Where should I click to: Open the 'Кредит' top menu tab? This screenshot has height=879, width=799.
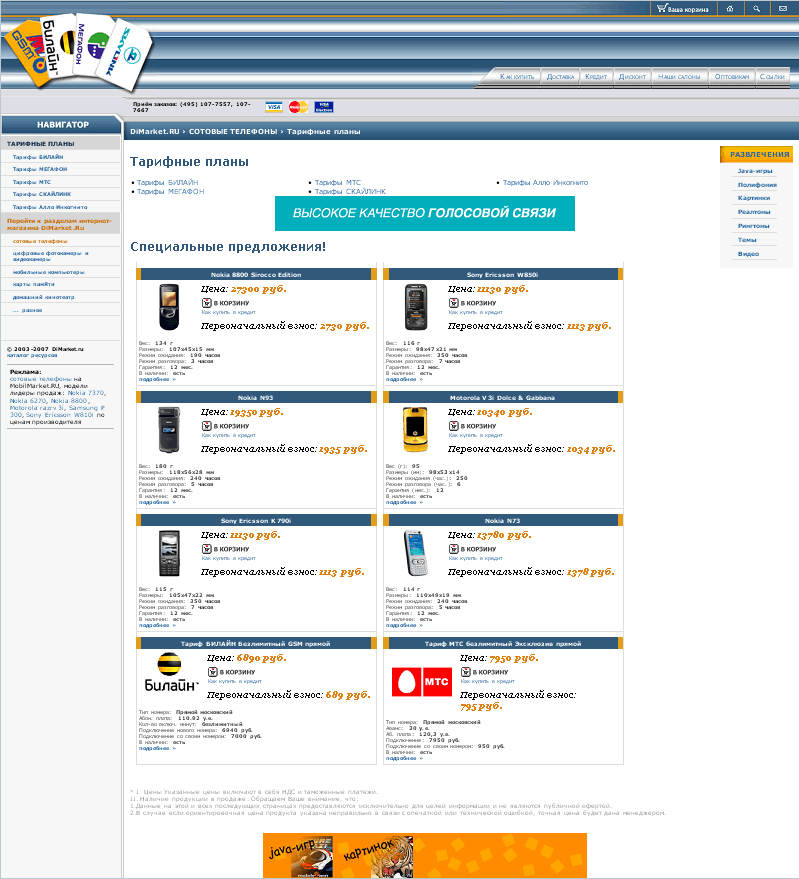coord(595,77)
